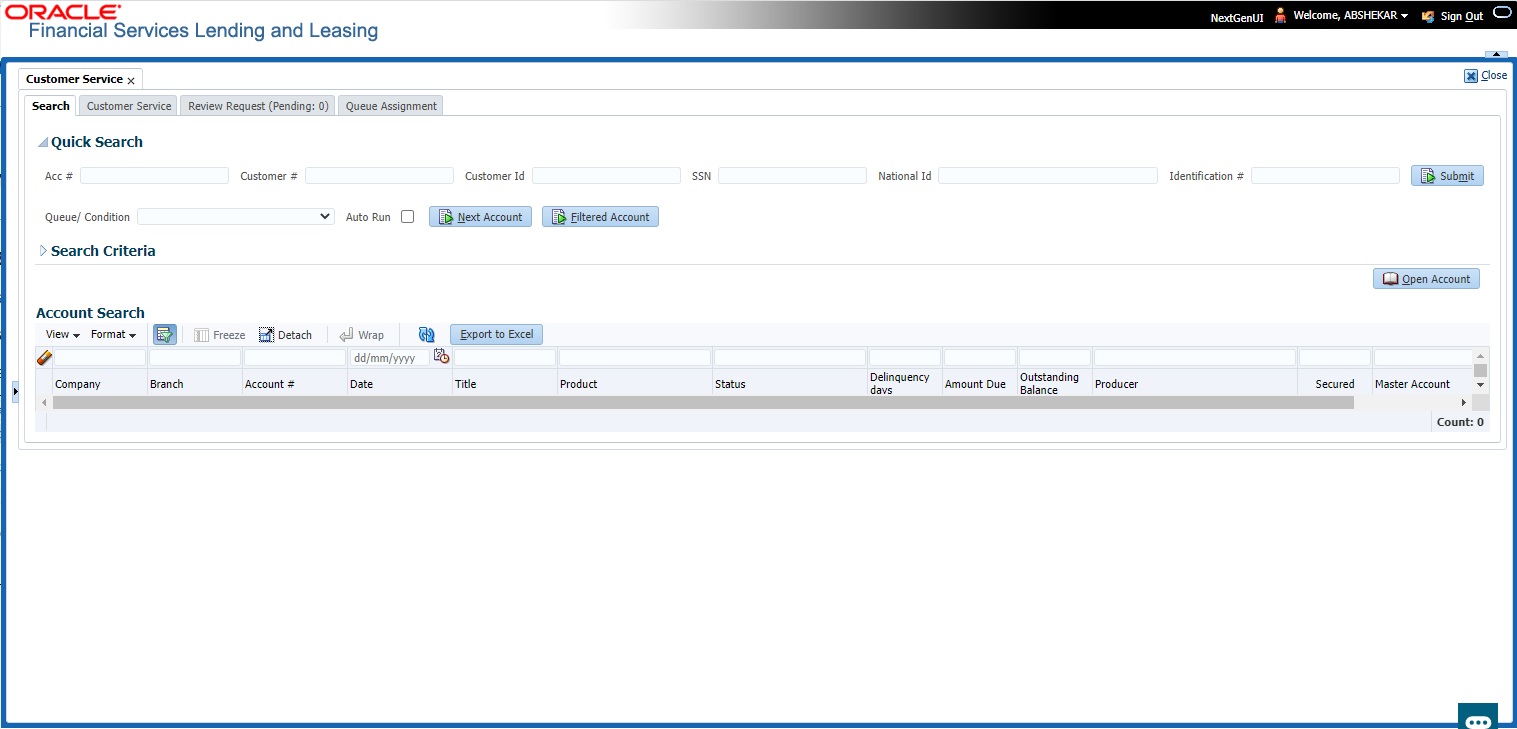Open the View menu dropdown

[63, 335]
